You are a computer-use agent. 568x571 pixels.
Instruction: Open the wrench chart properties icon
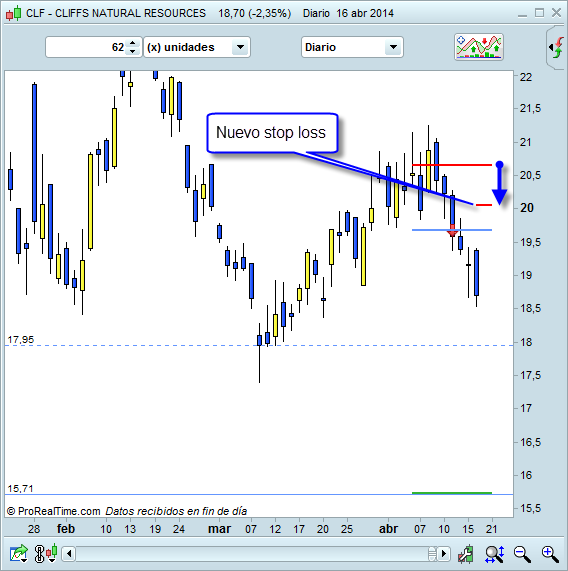[x=466, y=554]
